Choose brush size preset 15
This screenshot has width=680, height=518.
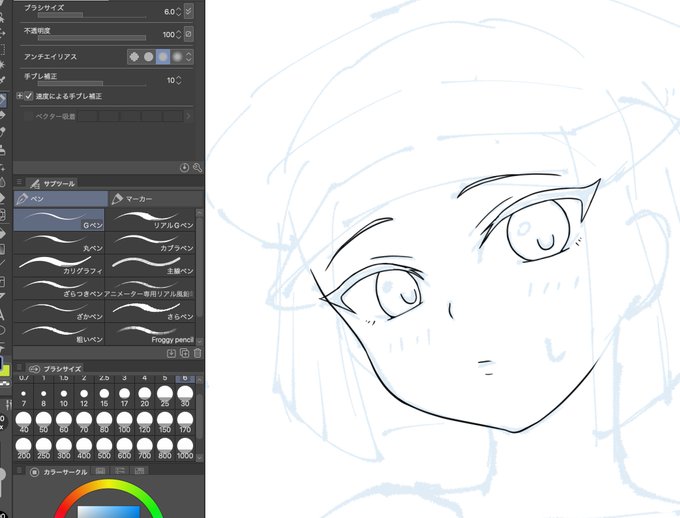pyautogui.click(x=104, y=397)
